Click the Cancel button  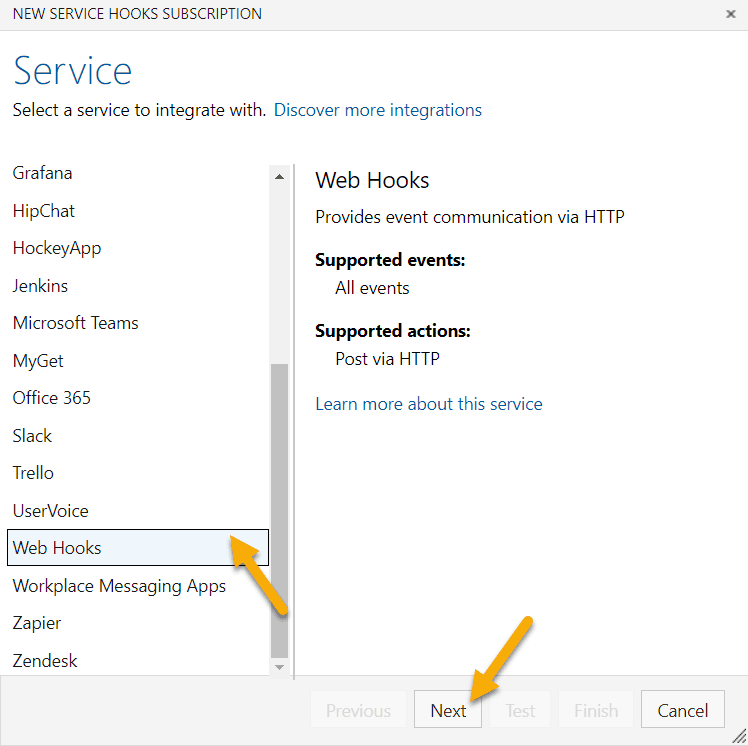[683, 709]
